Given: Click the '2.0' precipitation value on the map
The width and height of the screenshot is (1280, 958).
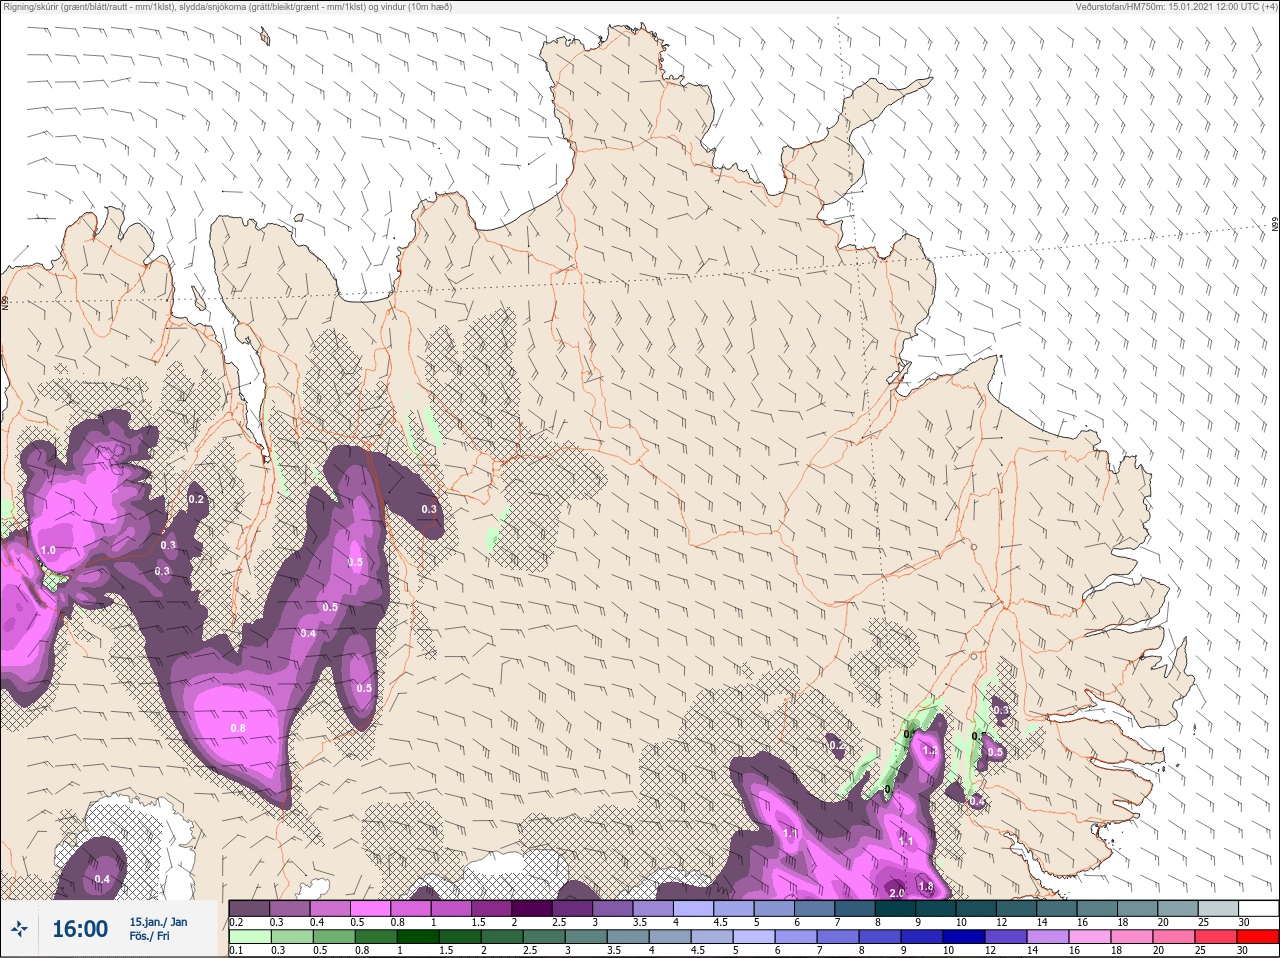Looking at the screenshot, I should point(897,893).
